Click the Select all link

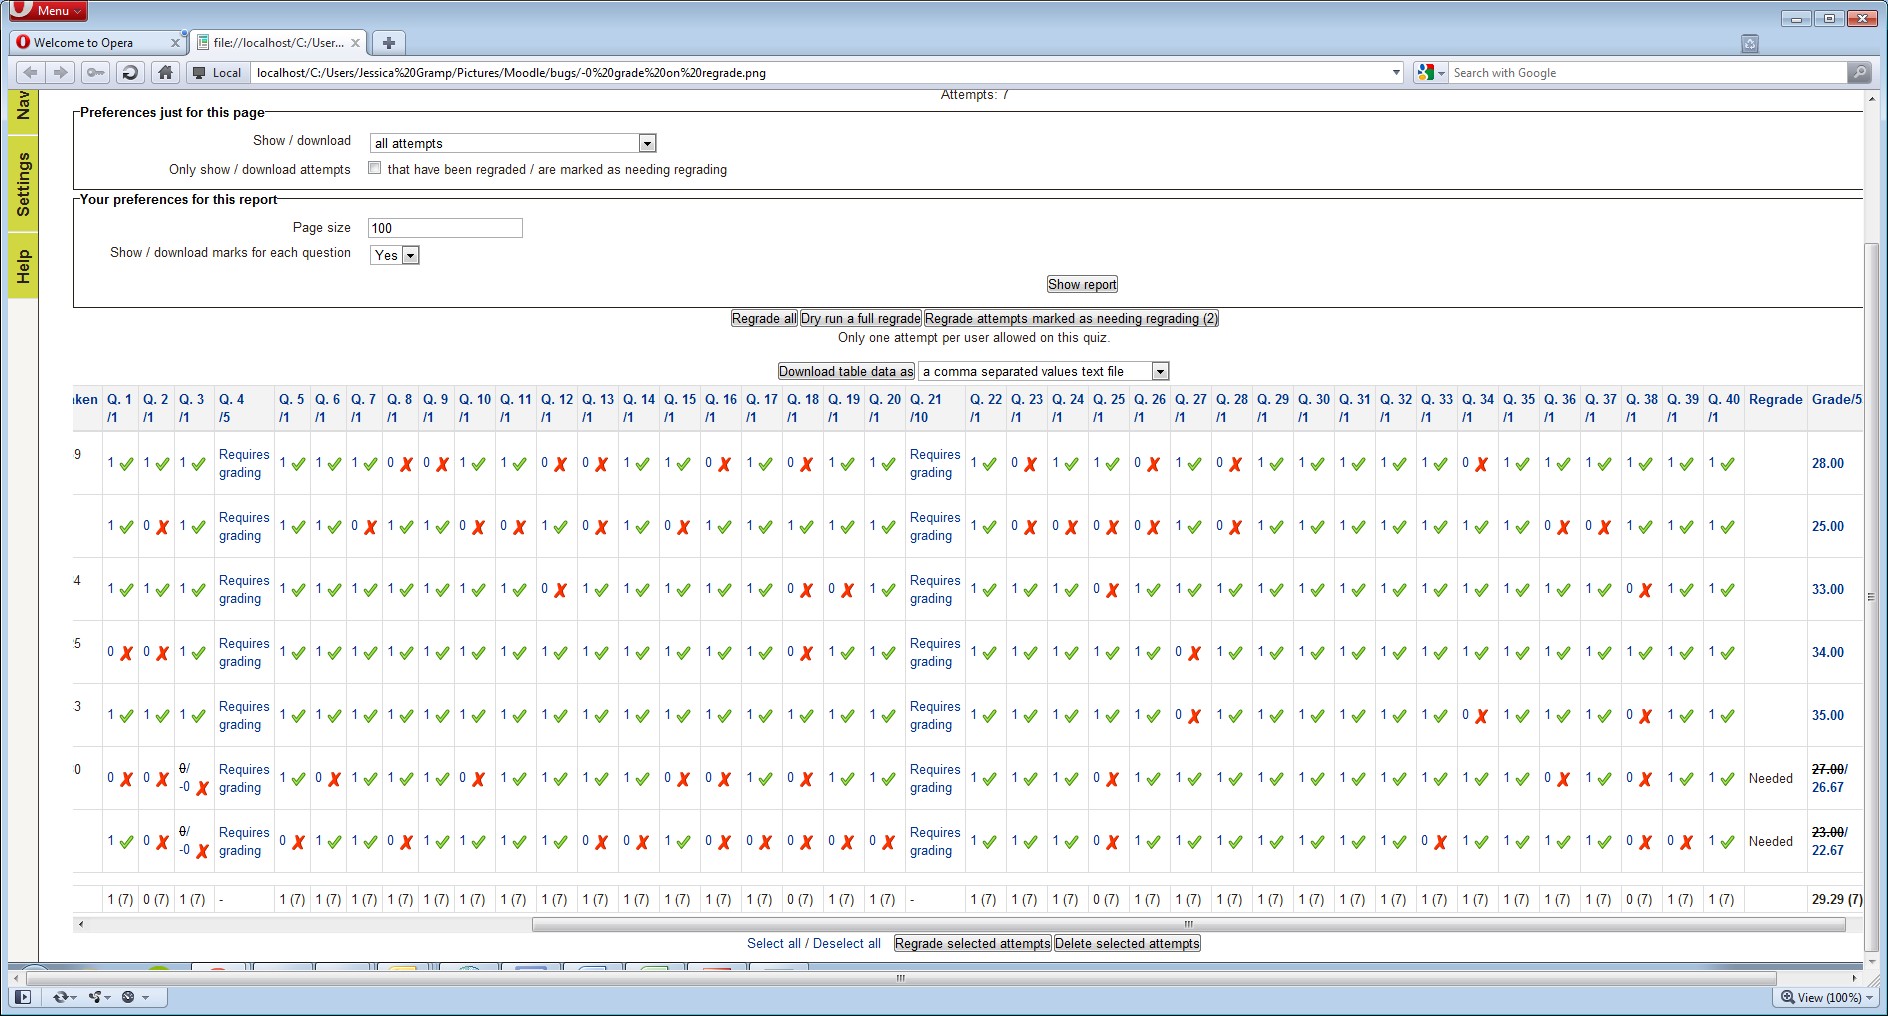774,943
